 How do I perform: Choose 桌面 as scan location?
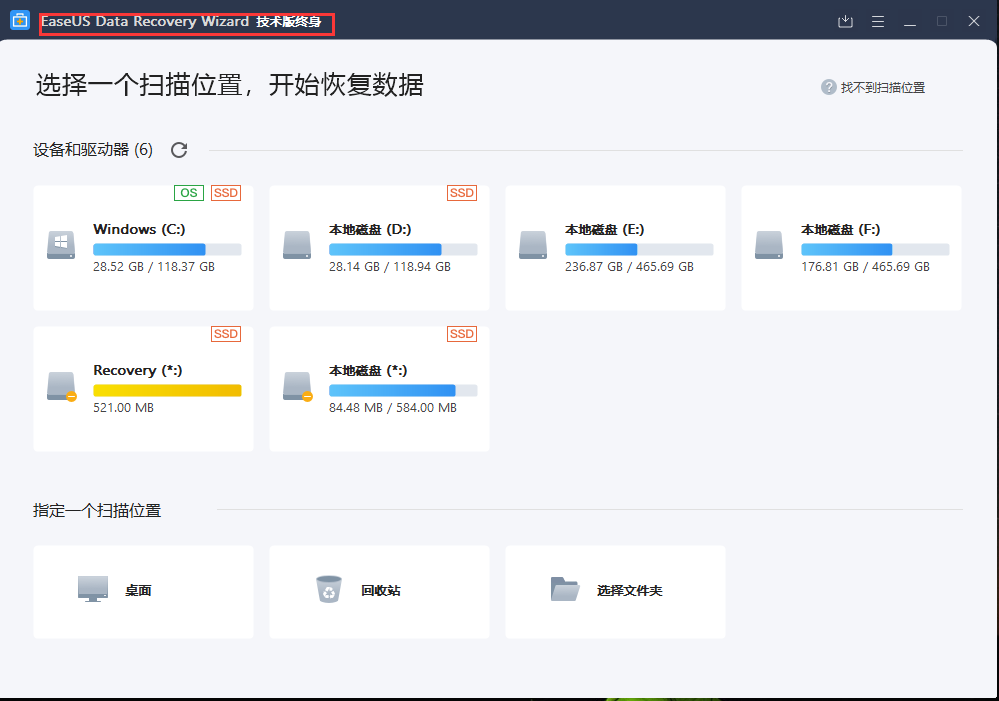pyautogui.click(x=143, y=591)
